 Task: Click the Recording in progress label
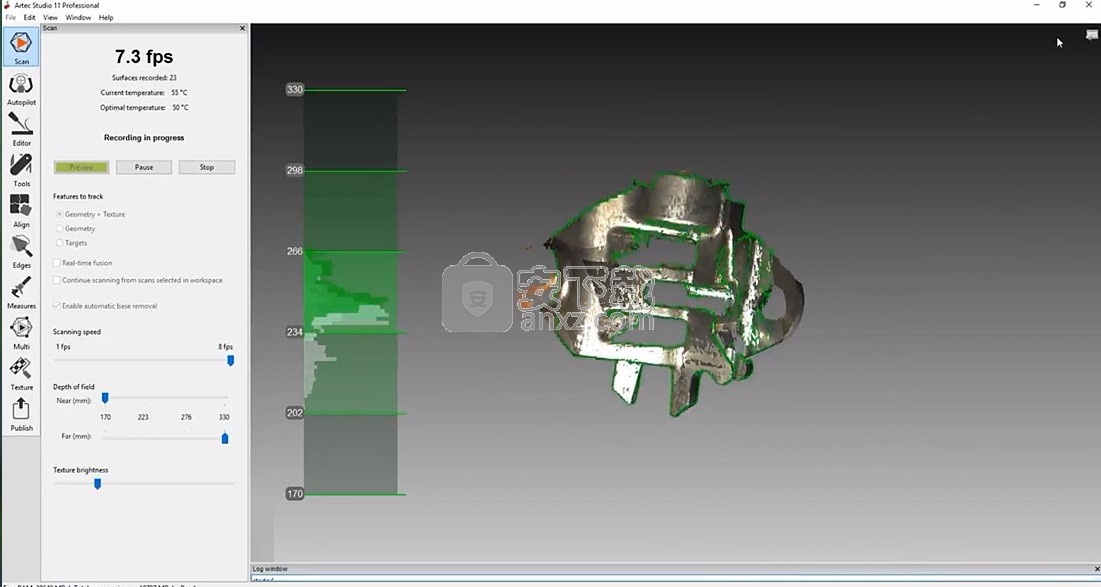click(x=144, y=138)
